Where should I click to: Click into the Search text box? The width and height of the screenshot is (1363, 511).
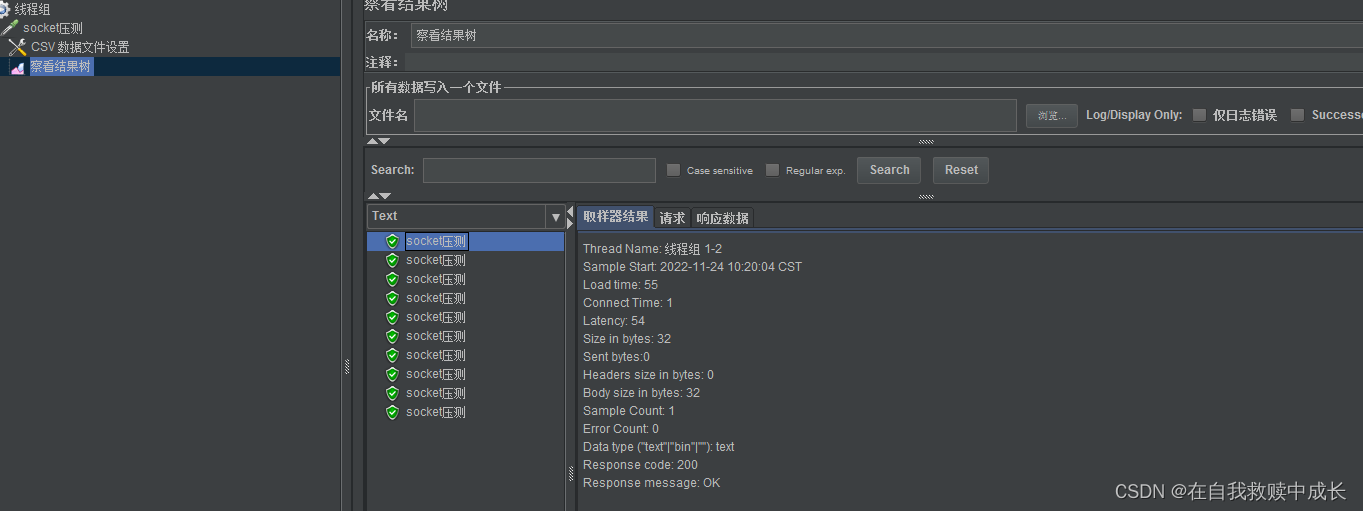[x=539, y=170]
